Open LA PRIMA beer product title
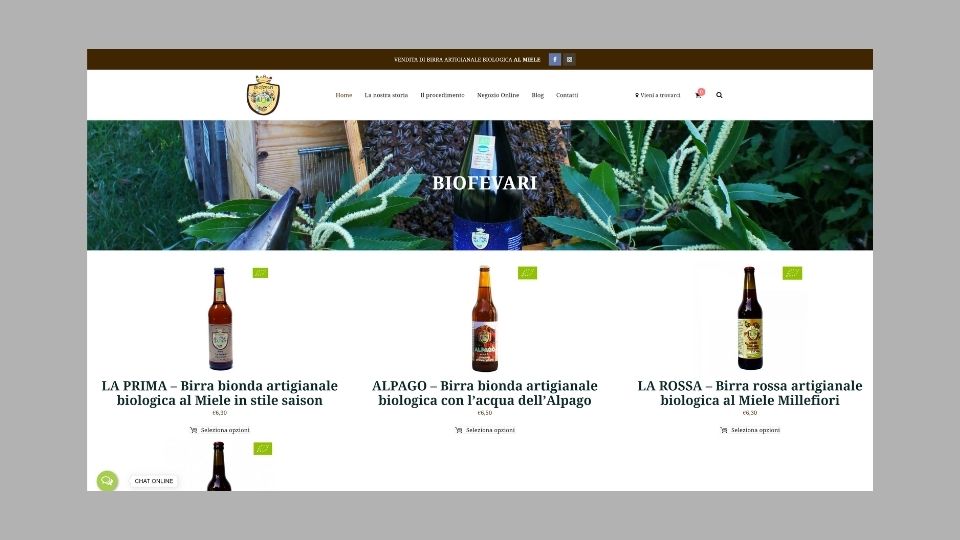960x540 pixels. click(x=220, y=393)
